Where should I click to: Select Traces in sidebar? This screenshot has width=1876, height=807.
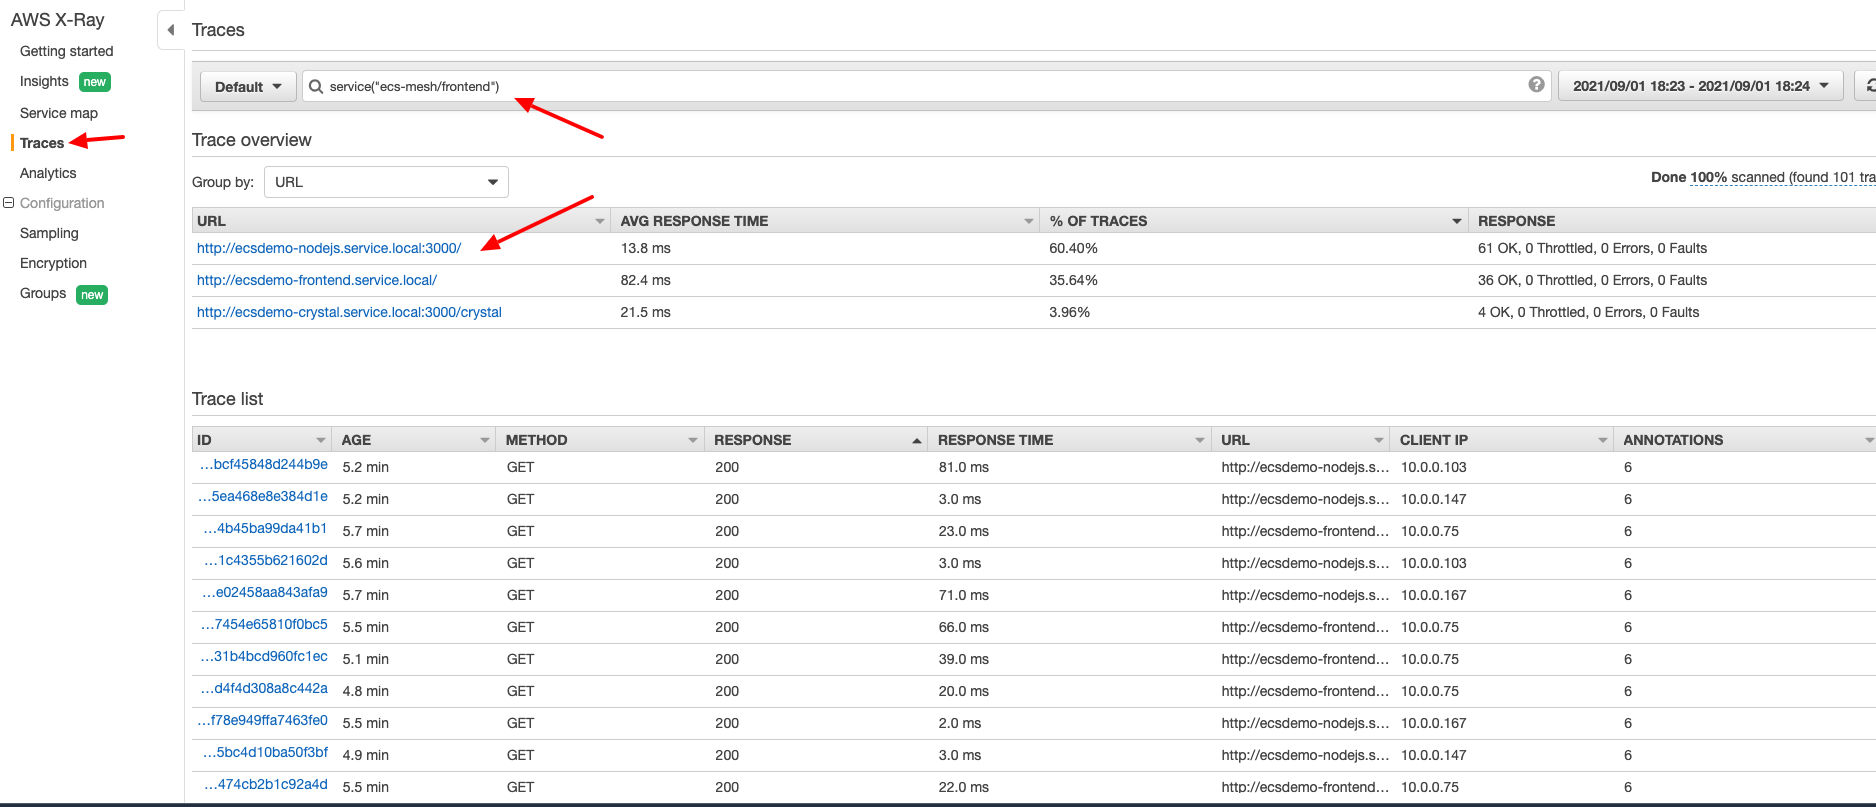pos(42,143)
